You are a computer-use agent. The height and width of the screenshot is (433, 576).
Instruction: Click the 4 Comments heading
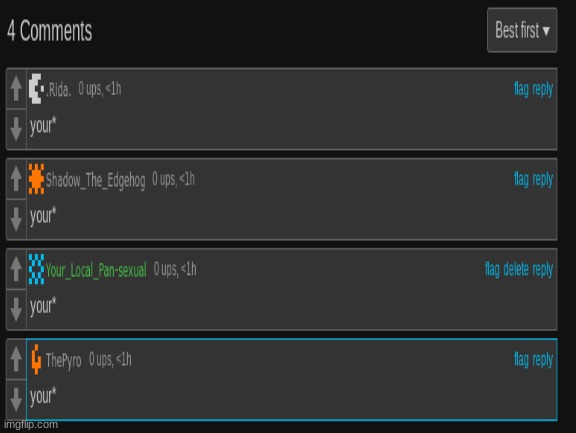(50, 30)
